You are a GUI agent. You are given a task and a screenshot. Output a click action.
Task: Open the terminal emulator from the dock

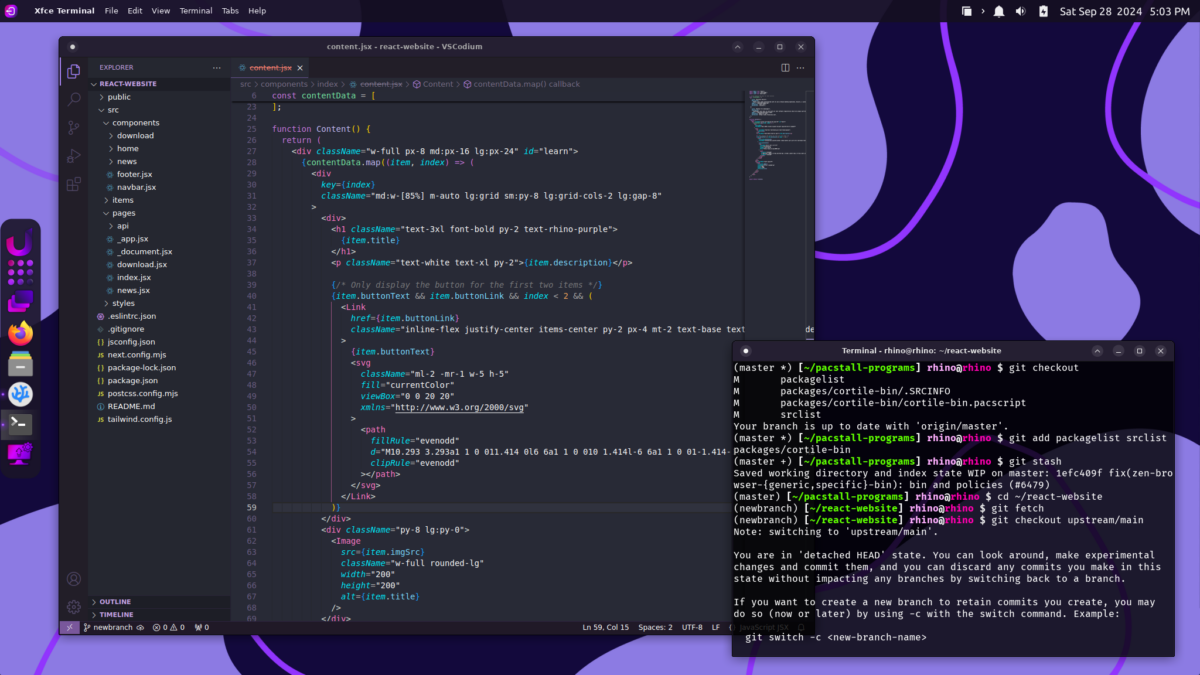click(22, 424)
